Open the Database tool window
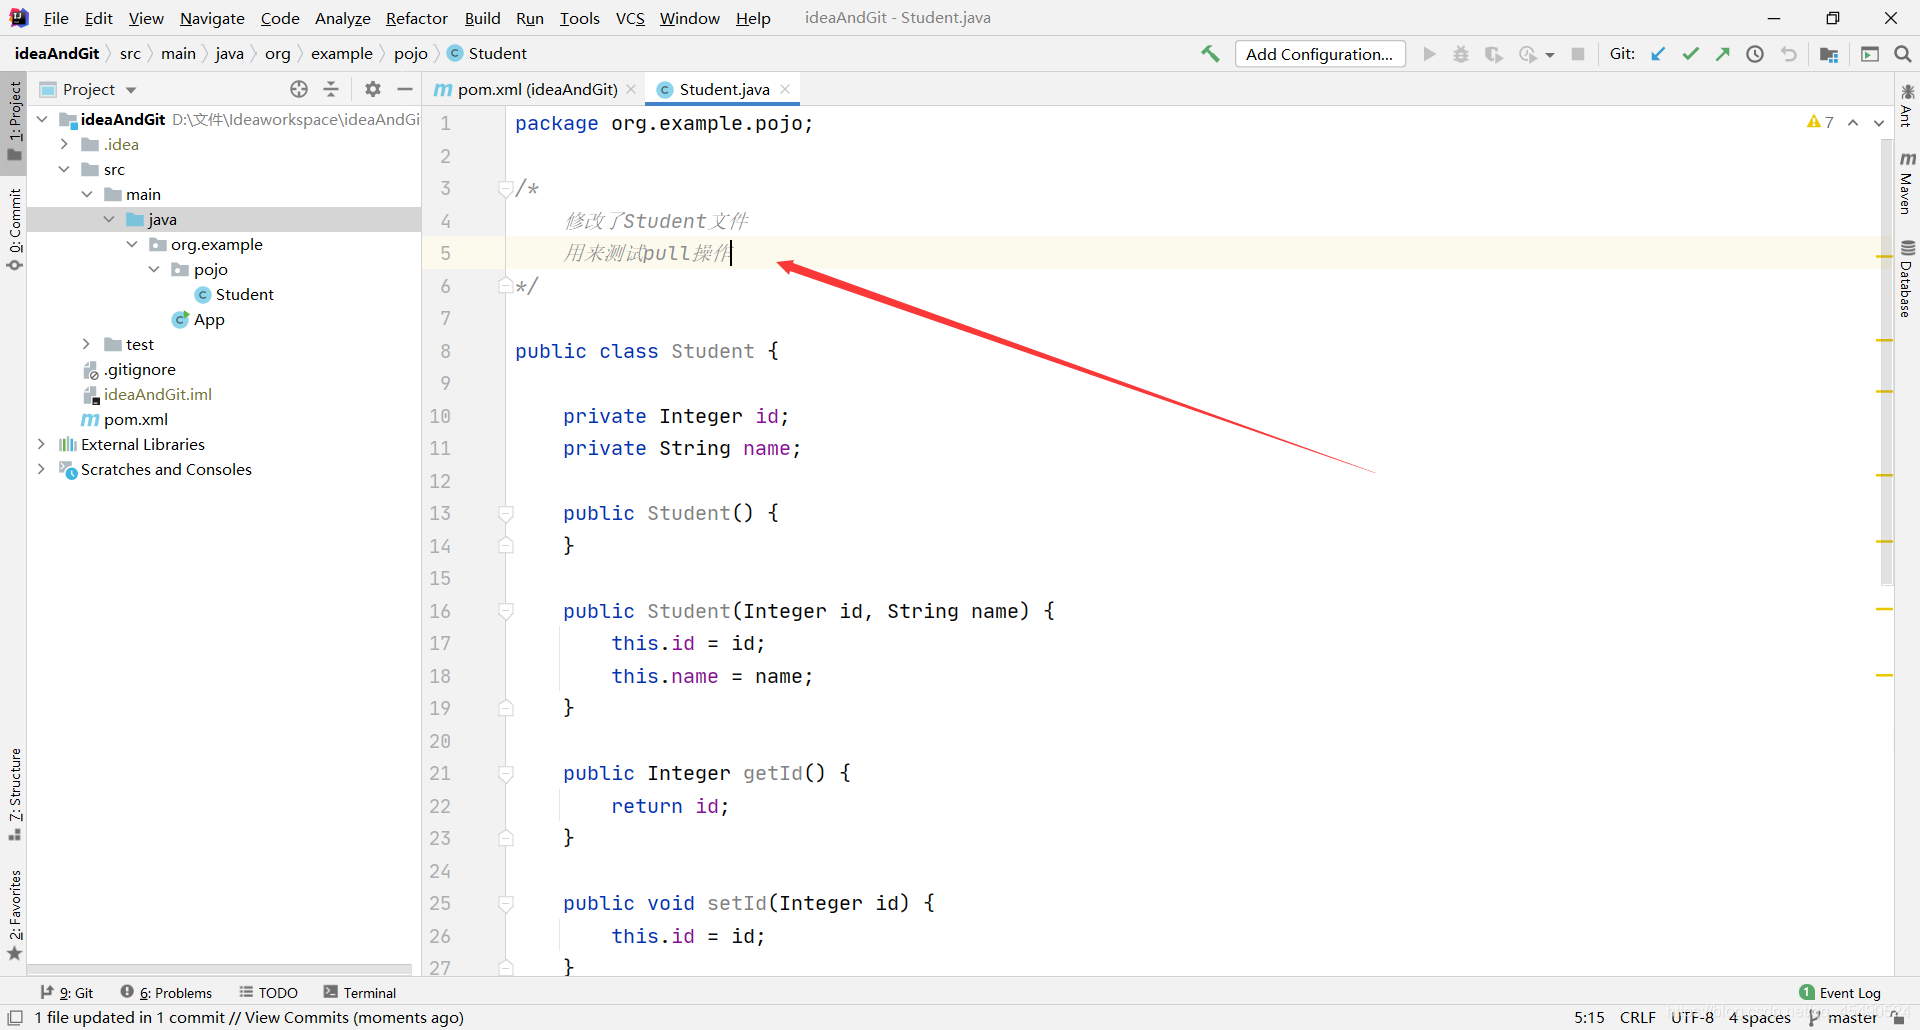Screen dimensions: 1920x1030 coord(1907,278)
